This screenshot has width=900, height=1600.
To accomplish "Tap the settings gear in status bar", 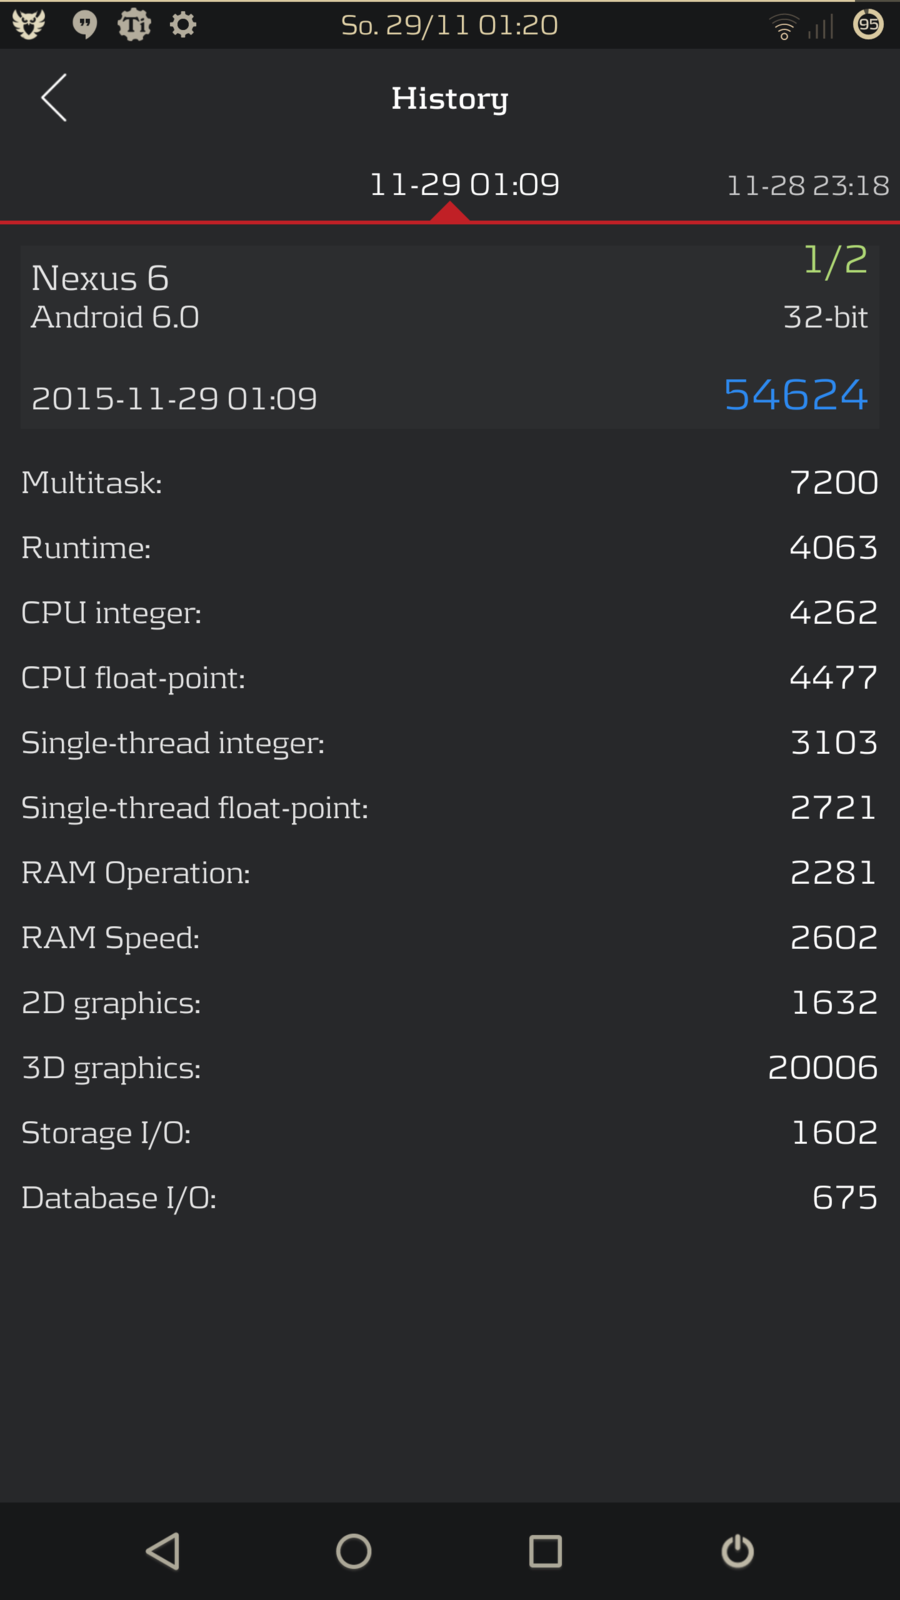I will point(183,24).
